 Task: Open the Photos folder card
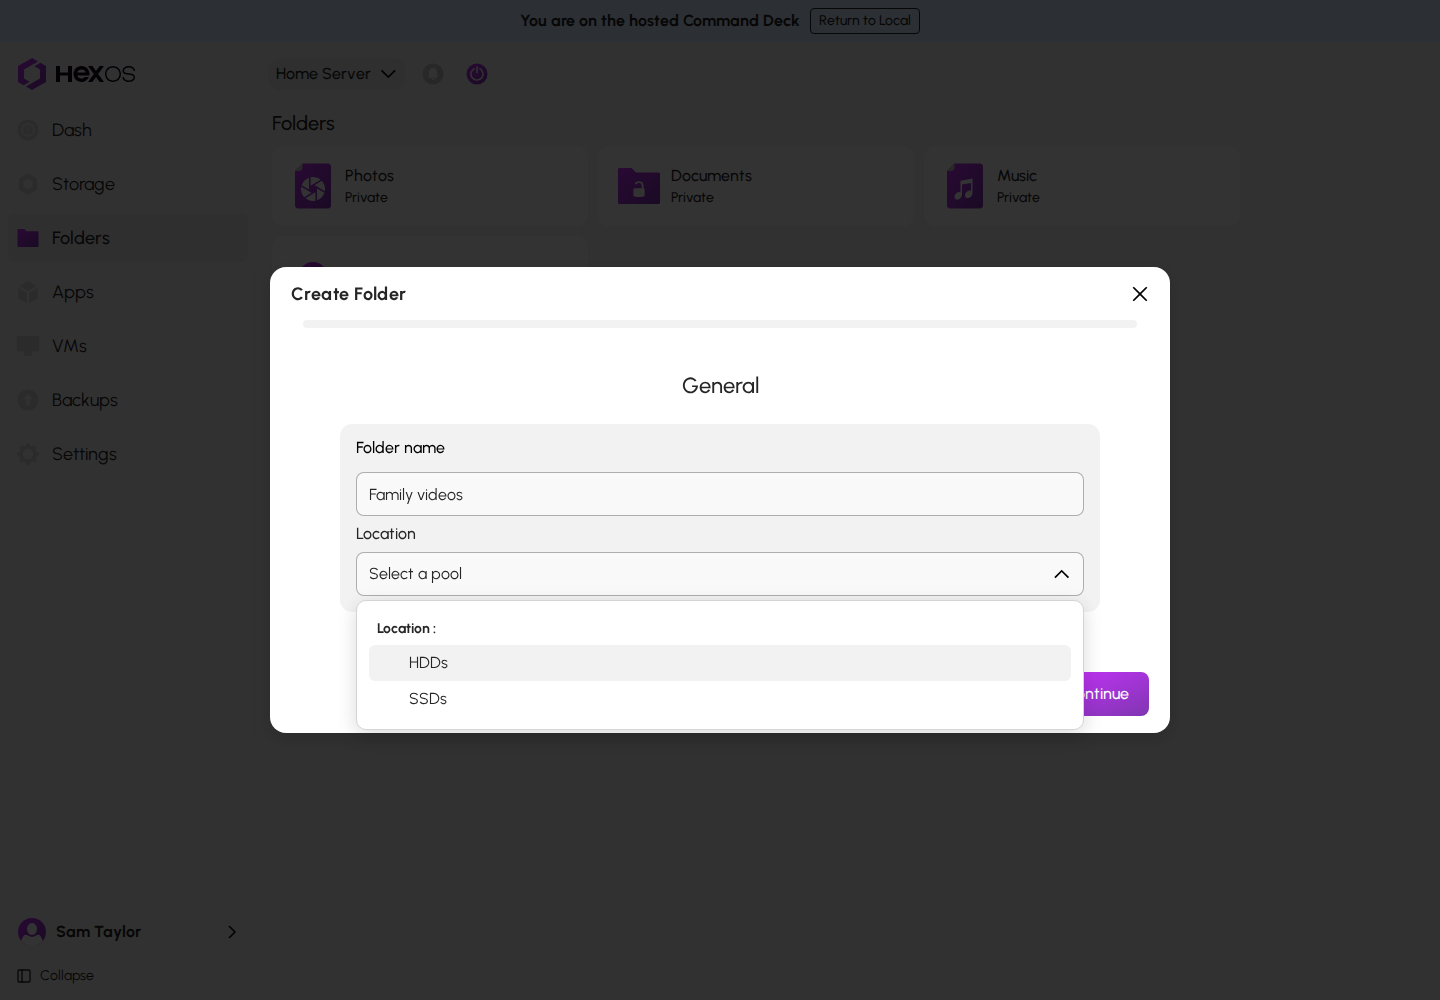pyautogui.click(x=429, y=186)
